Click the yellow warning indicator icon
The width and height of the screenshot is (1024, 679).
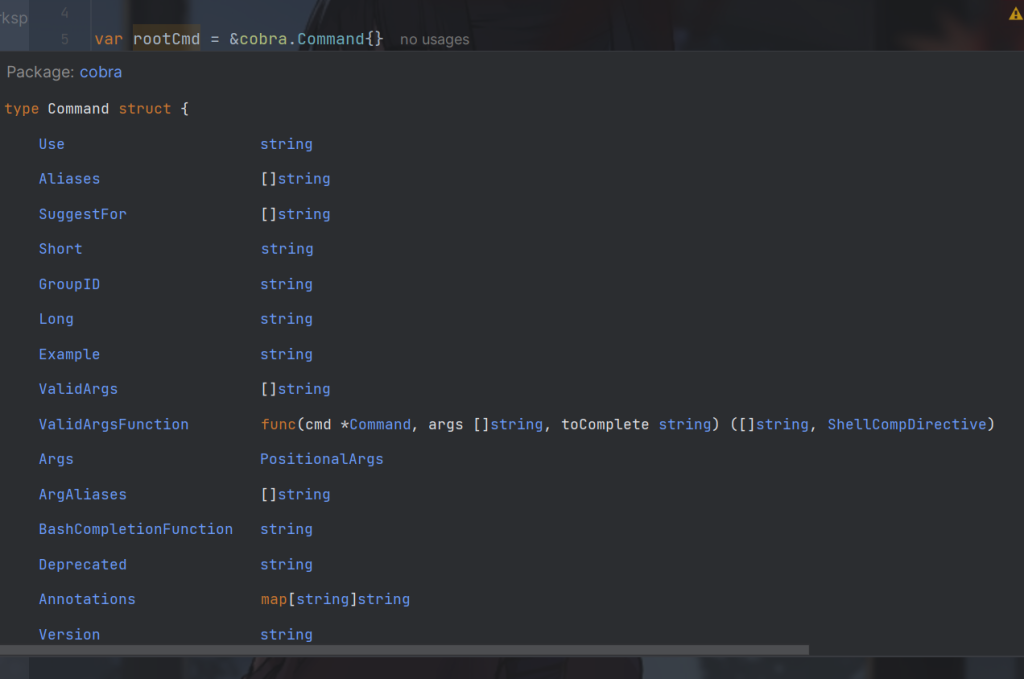[1015, 14]
